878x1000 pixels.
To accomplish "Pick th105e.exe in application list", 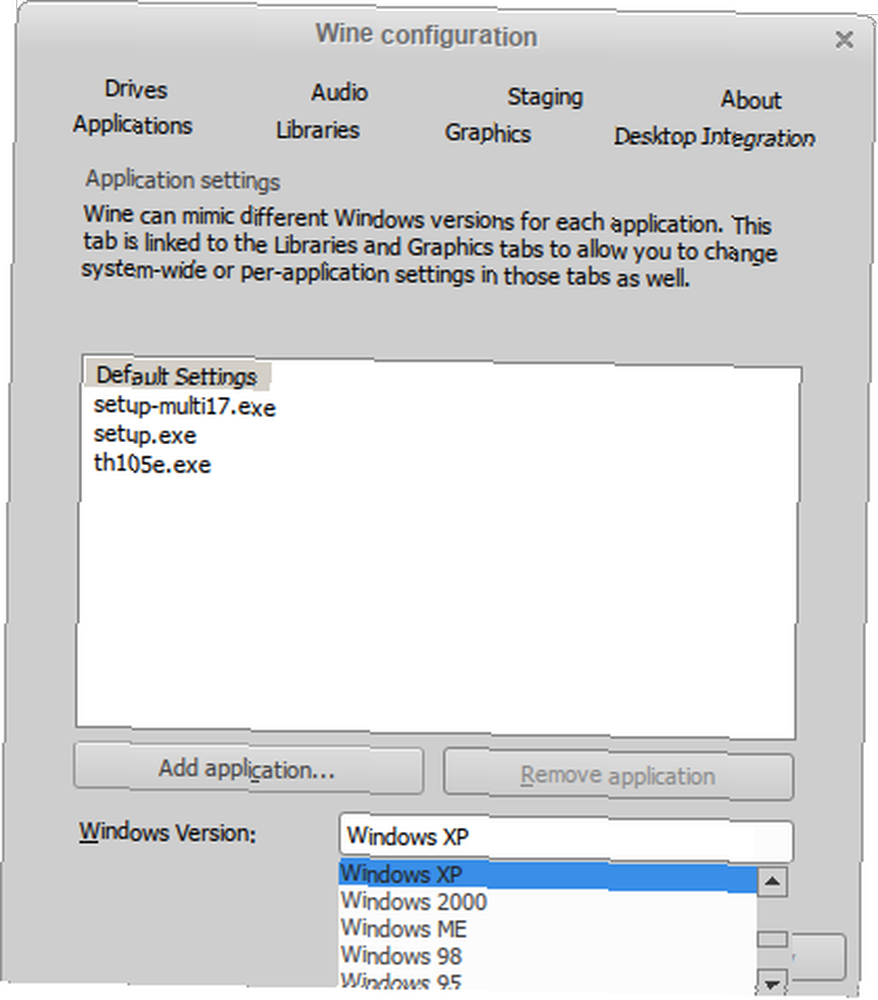I will (152, 463).
